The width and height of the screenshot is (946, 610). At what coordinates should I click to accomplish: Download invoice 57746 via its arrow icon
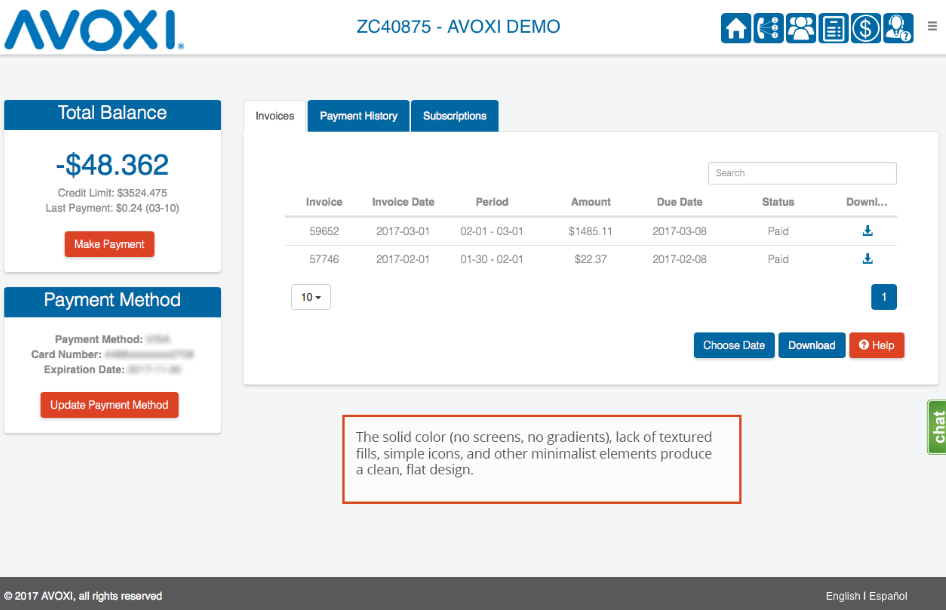click(868, 259)
